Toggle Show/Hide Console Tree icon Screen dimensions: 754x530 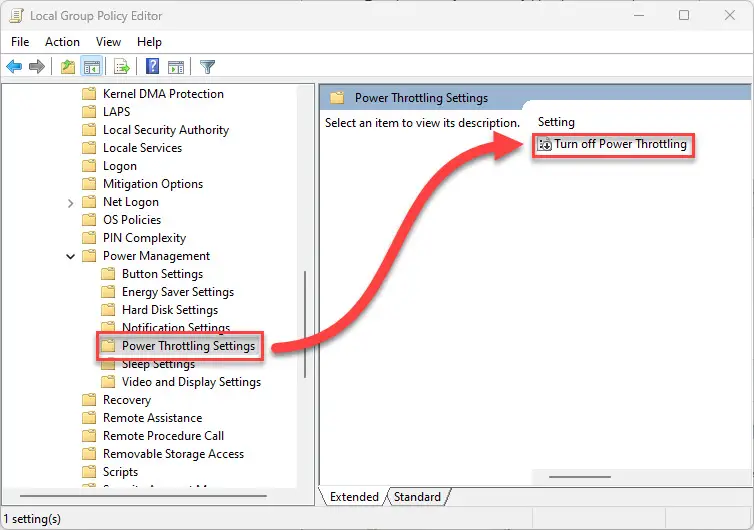tap(91, 66)
